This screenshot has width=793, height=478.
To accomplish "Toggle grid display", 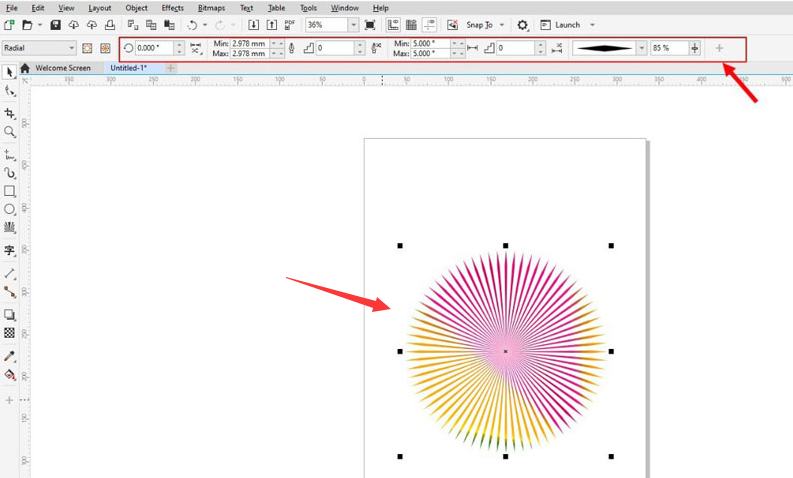I will (x=411, y=25).
